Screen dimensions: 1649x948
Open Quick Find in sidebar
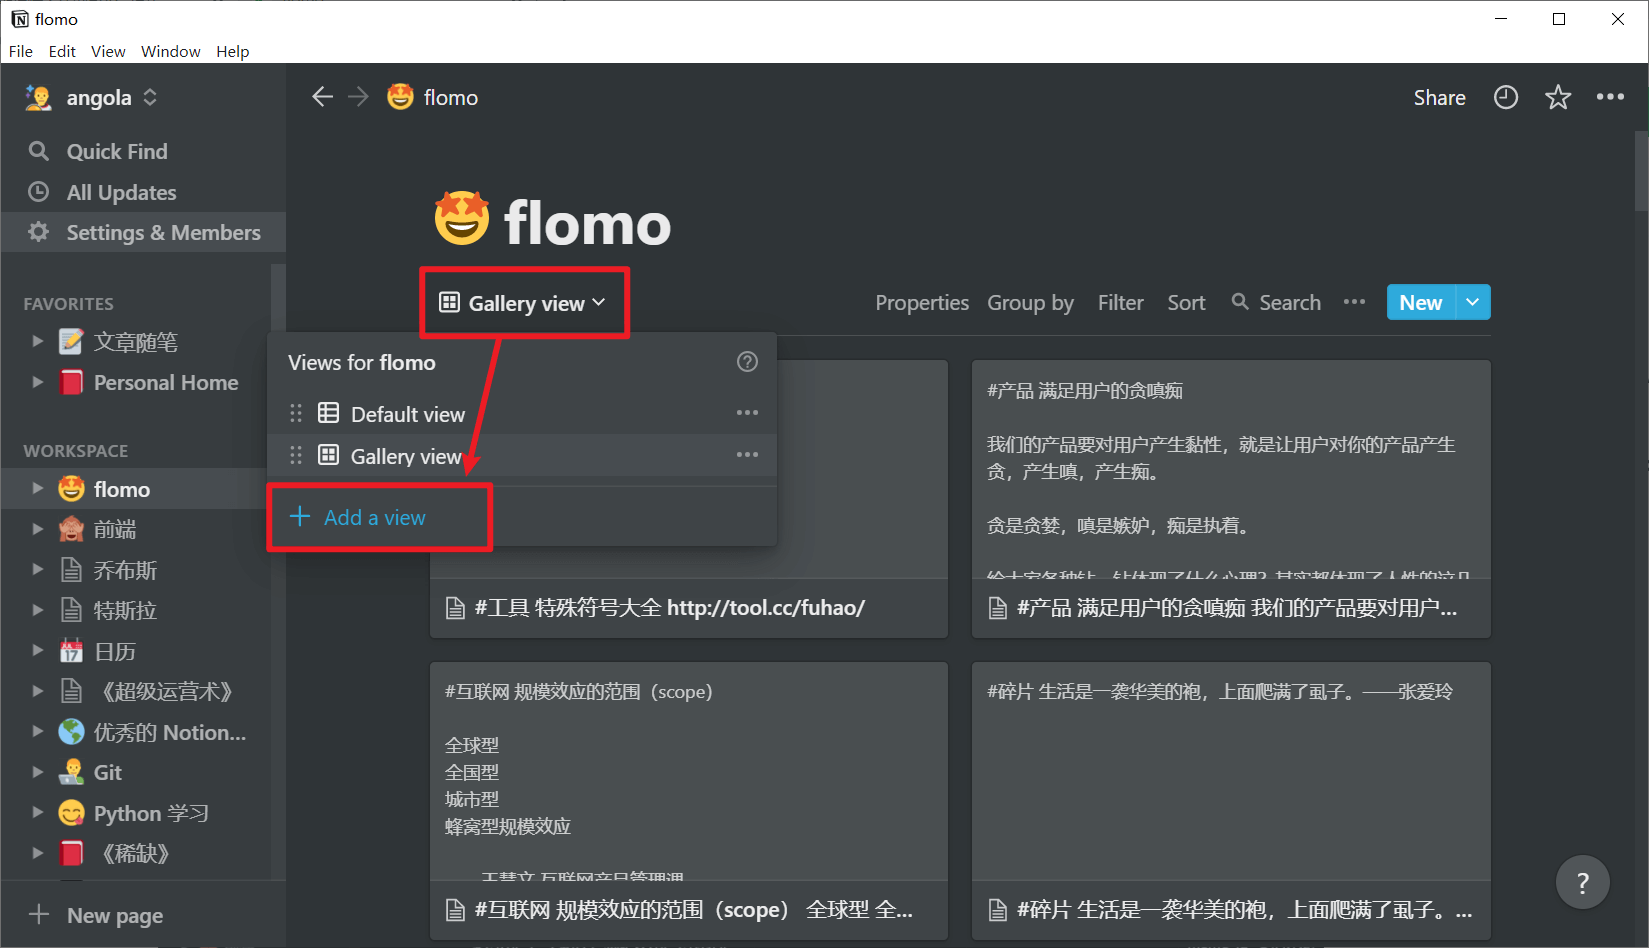coord(143,151)
